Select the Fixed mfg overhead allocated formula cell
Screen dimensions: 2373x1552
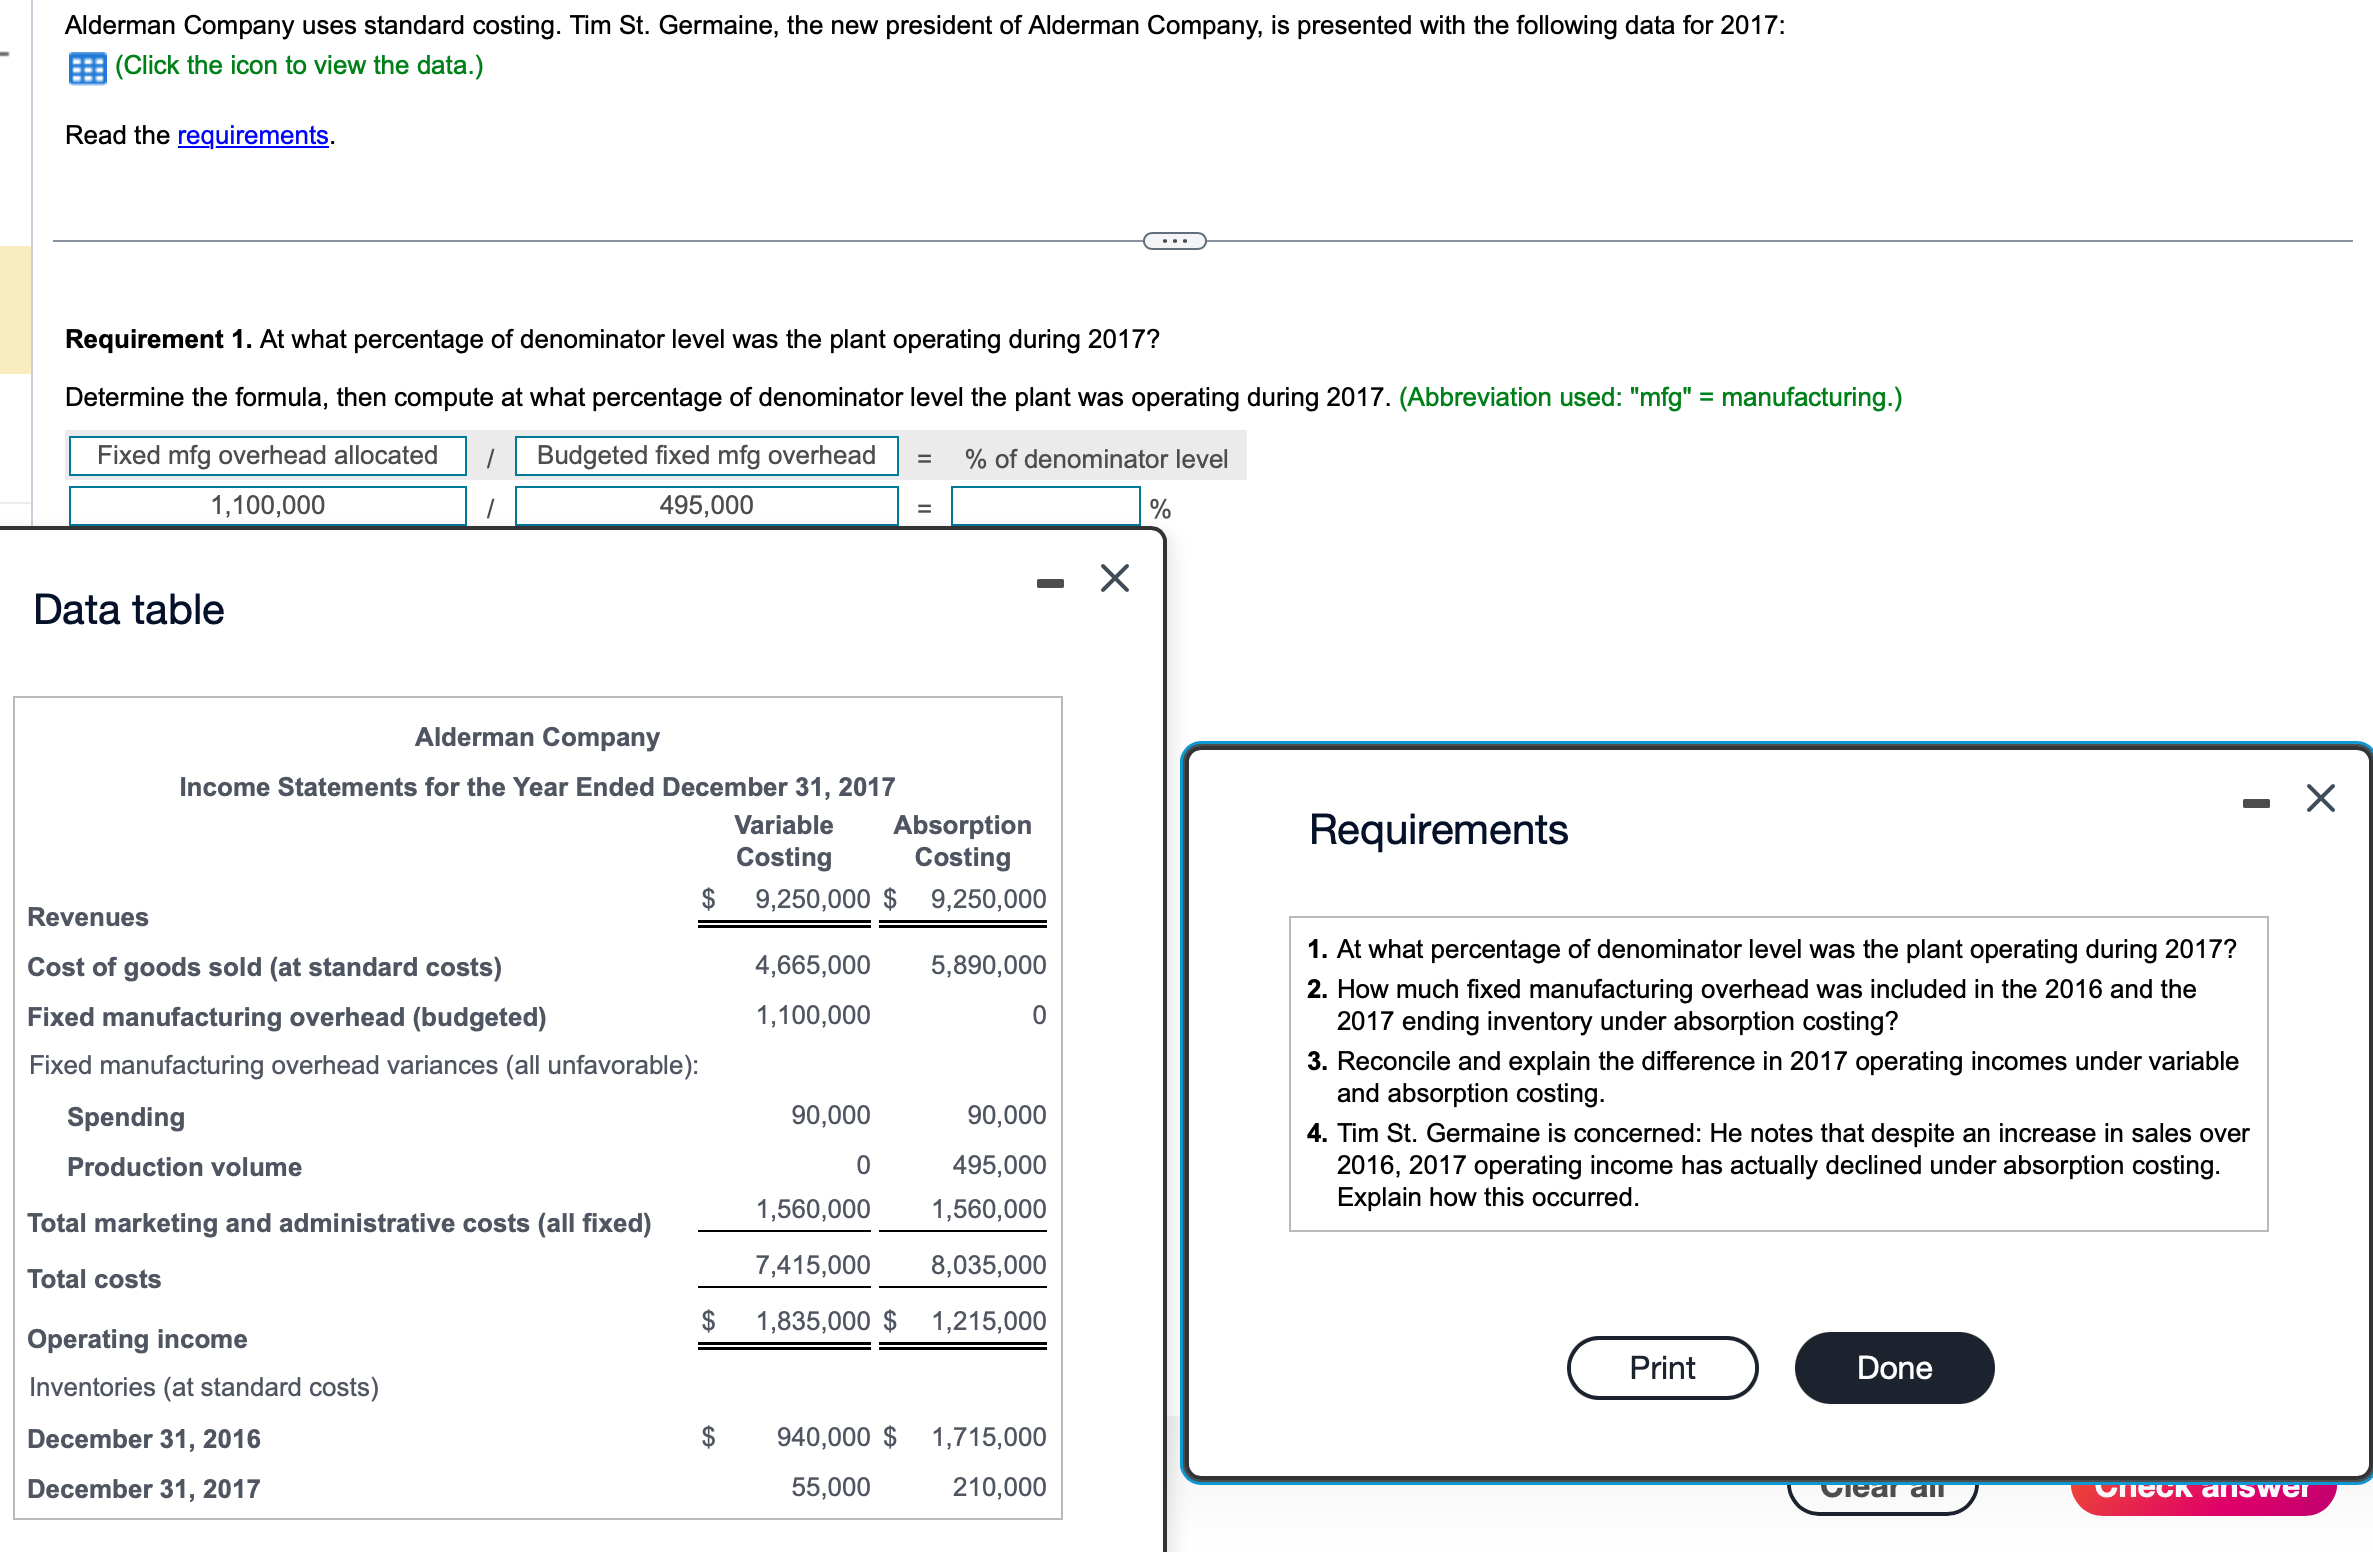click(267, 456)
